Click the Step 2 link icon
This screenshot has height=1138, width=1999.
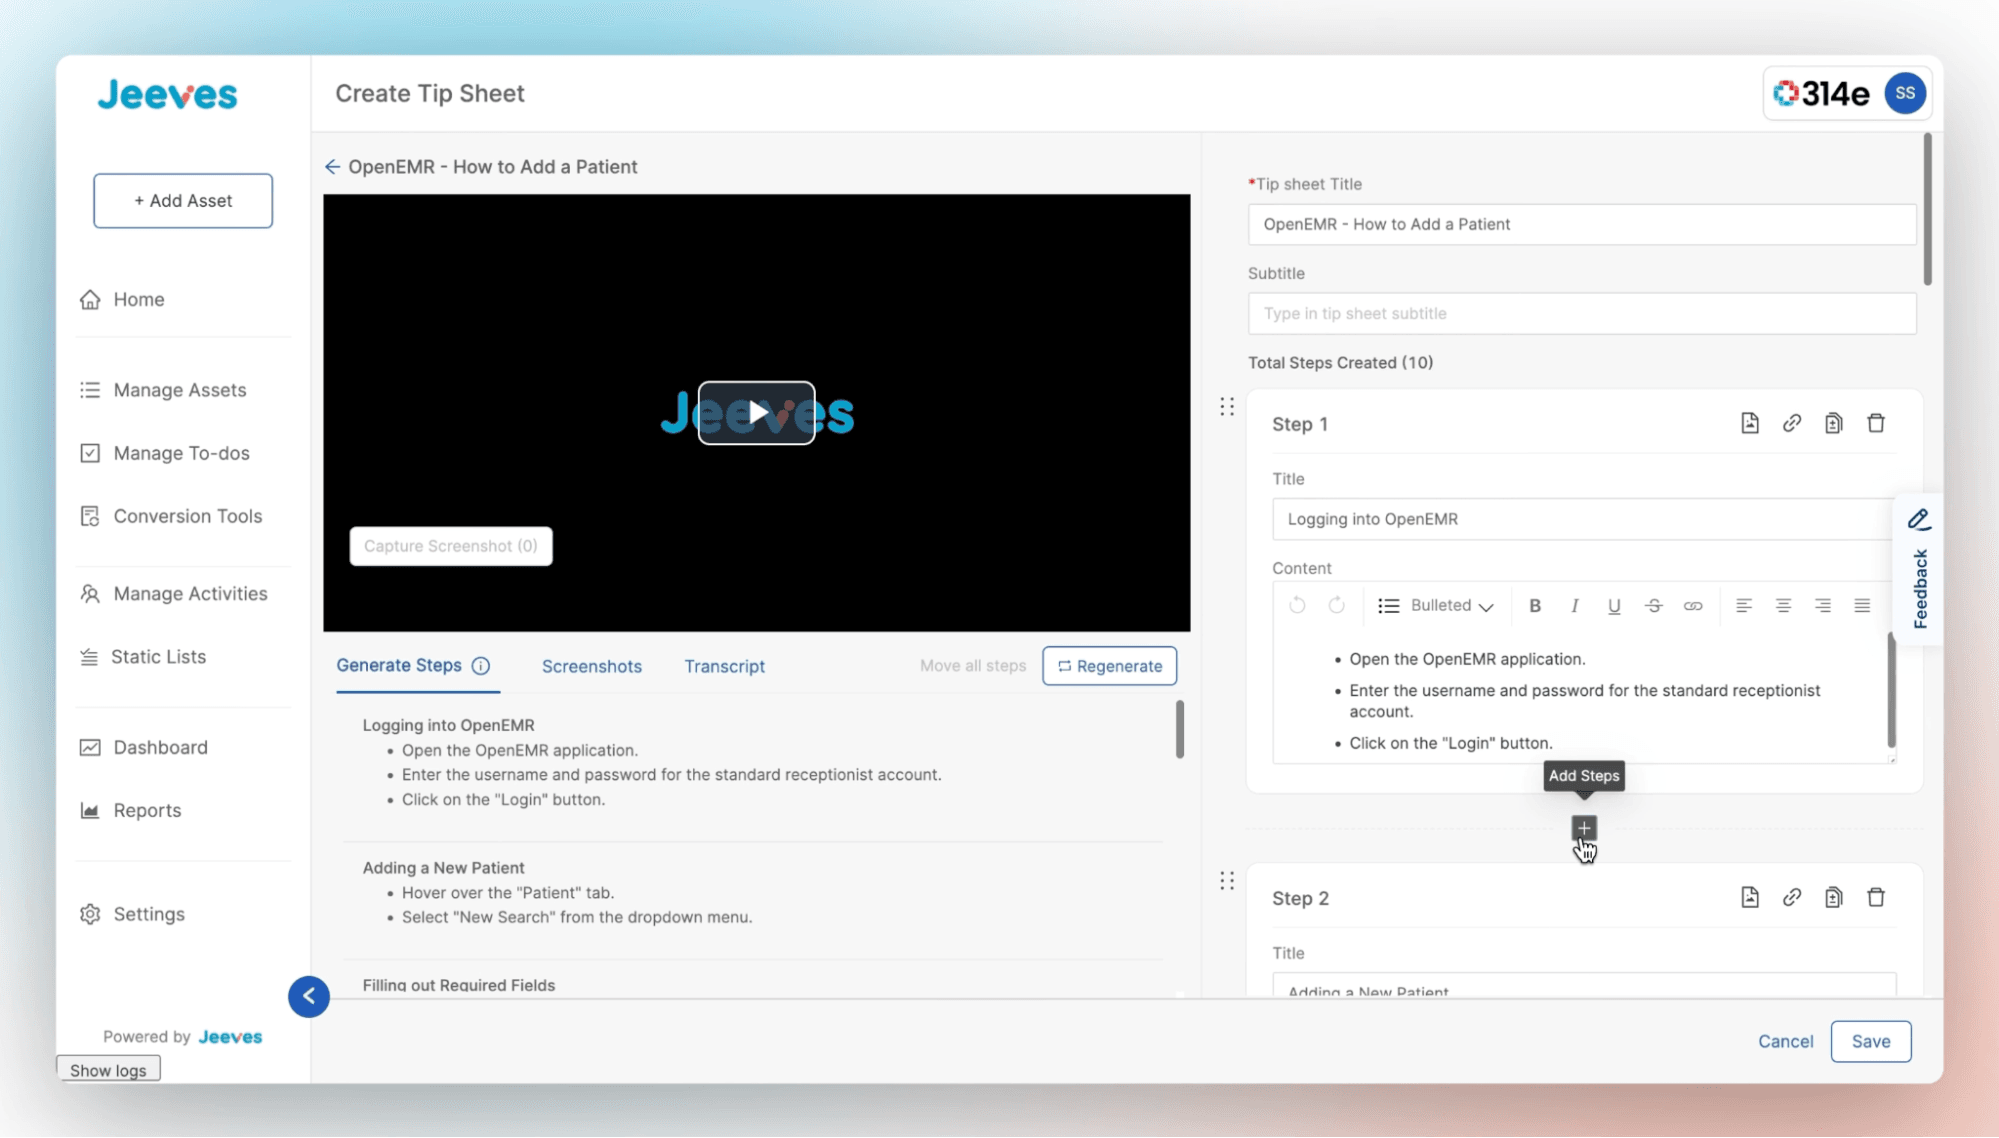coord(1791,897)
